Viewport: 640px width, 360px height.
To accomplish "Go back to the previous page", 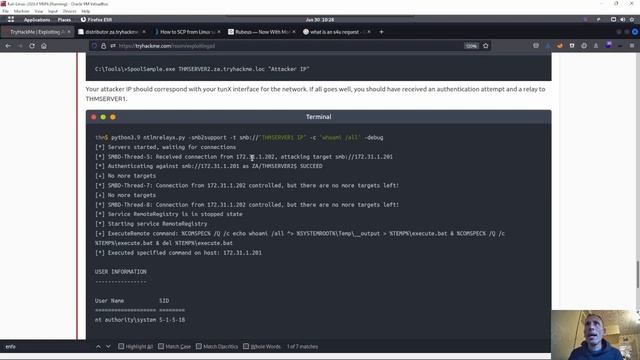I will (x=8, y=46).
